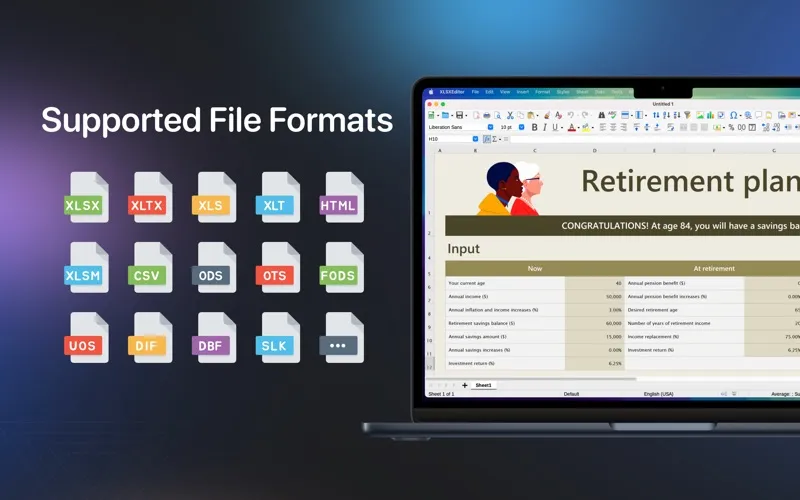Viewport: 800px width, 500px height.
Task: Click the center horizontally icon
Action: click(x=613, y=127)
